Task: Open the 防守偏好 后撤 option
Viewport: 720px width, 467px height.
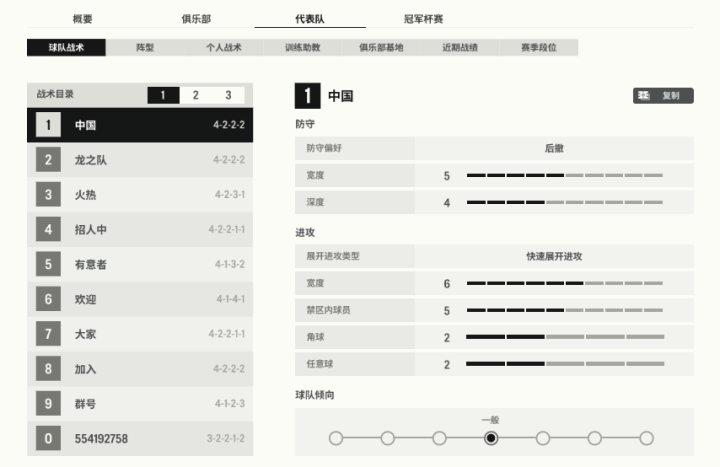Action: click(x=553, y=148)
